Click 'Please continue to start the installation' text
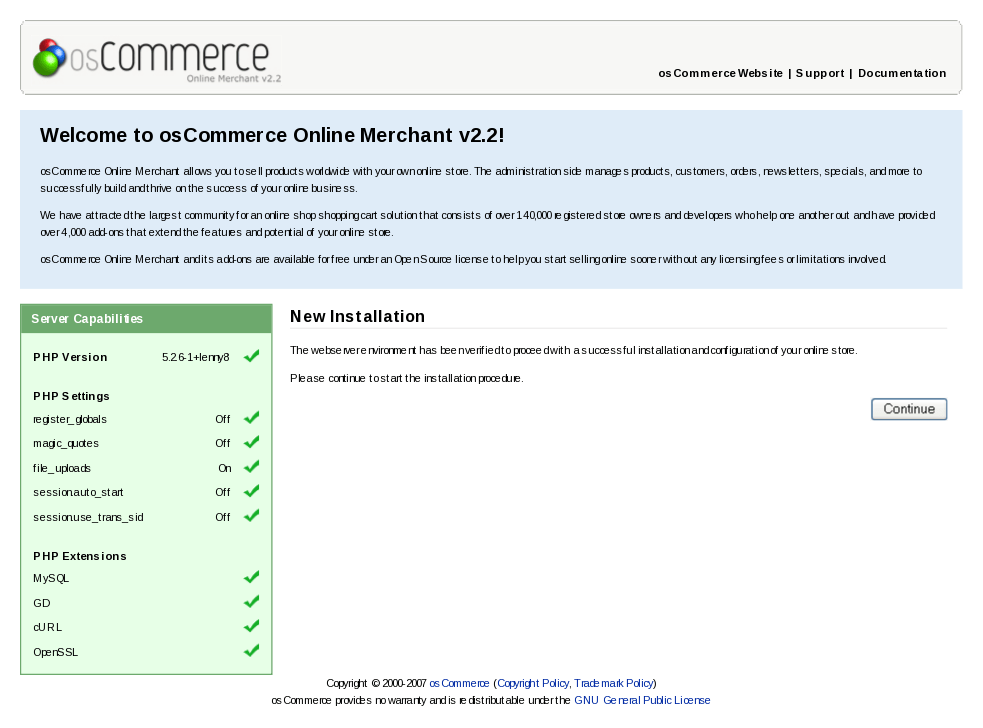This screenshot has height=728, width=983. [x=406, y=378]
